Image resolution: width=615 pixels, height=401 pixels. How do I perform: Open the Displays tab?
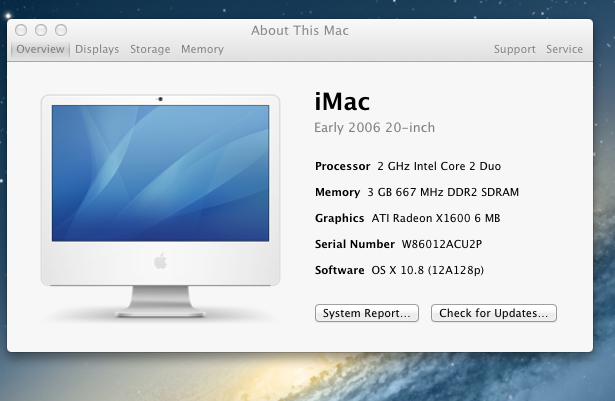point(97,49)
